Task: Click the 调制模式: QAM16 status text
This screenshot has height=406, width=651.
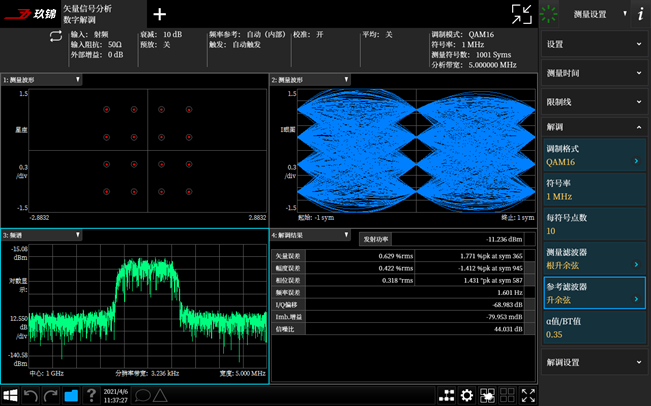Action: [463, 34]
